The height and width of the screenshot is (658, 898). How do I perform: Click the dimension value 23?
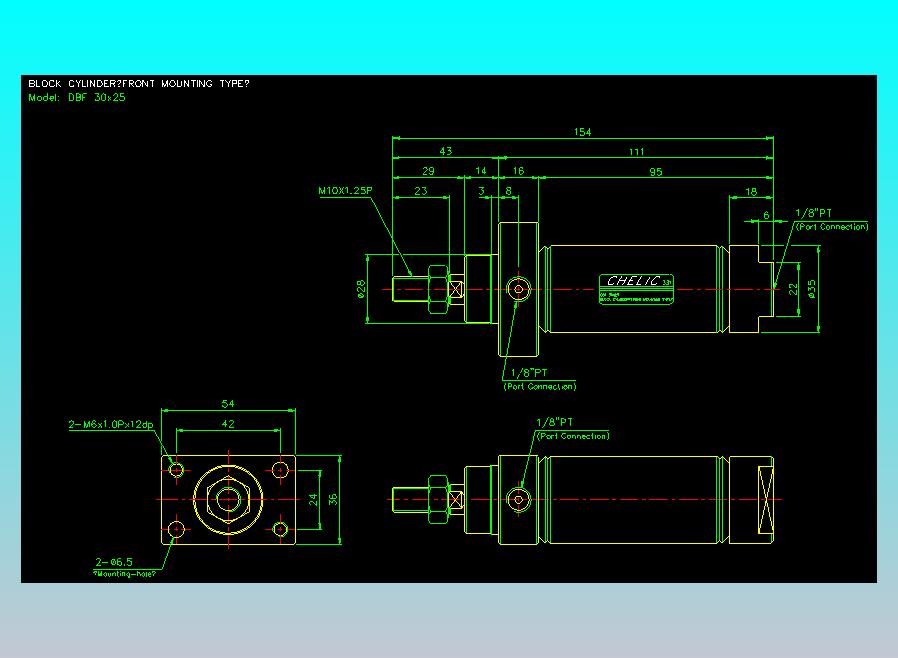pyautogui.click(x=421, y=191)
